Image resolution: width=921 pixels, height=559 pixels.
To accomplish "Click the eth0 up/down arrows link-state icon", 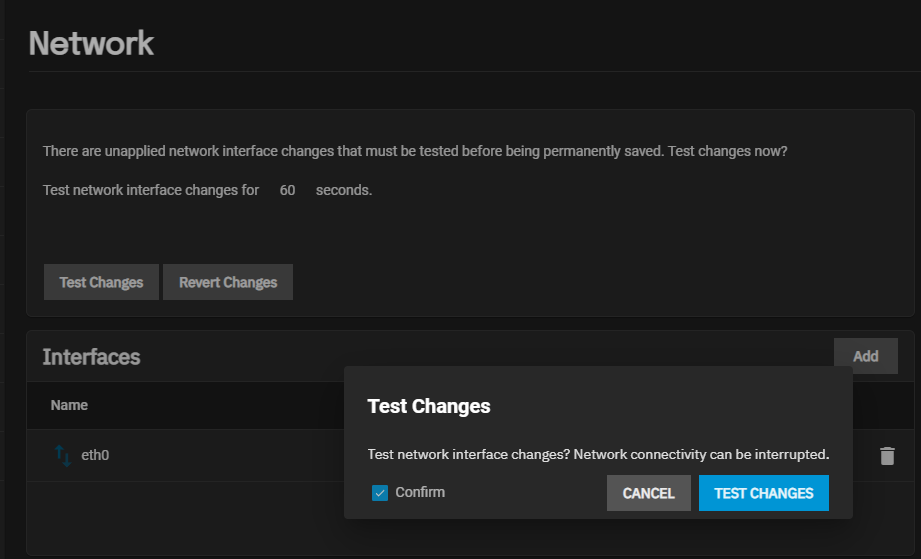I will click(x=64, y=456).
